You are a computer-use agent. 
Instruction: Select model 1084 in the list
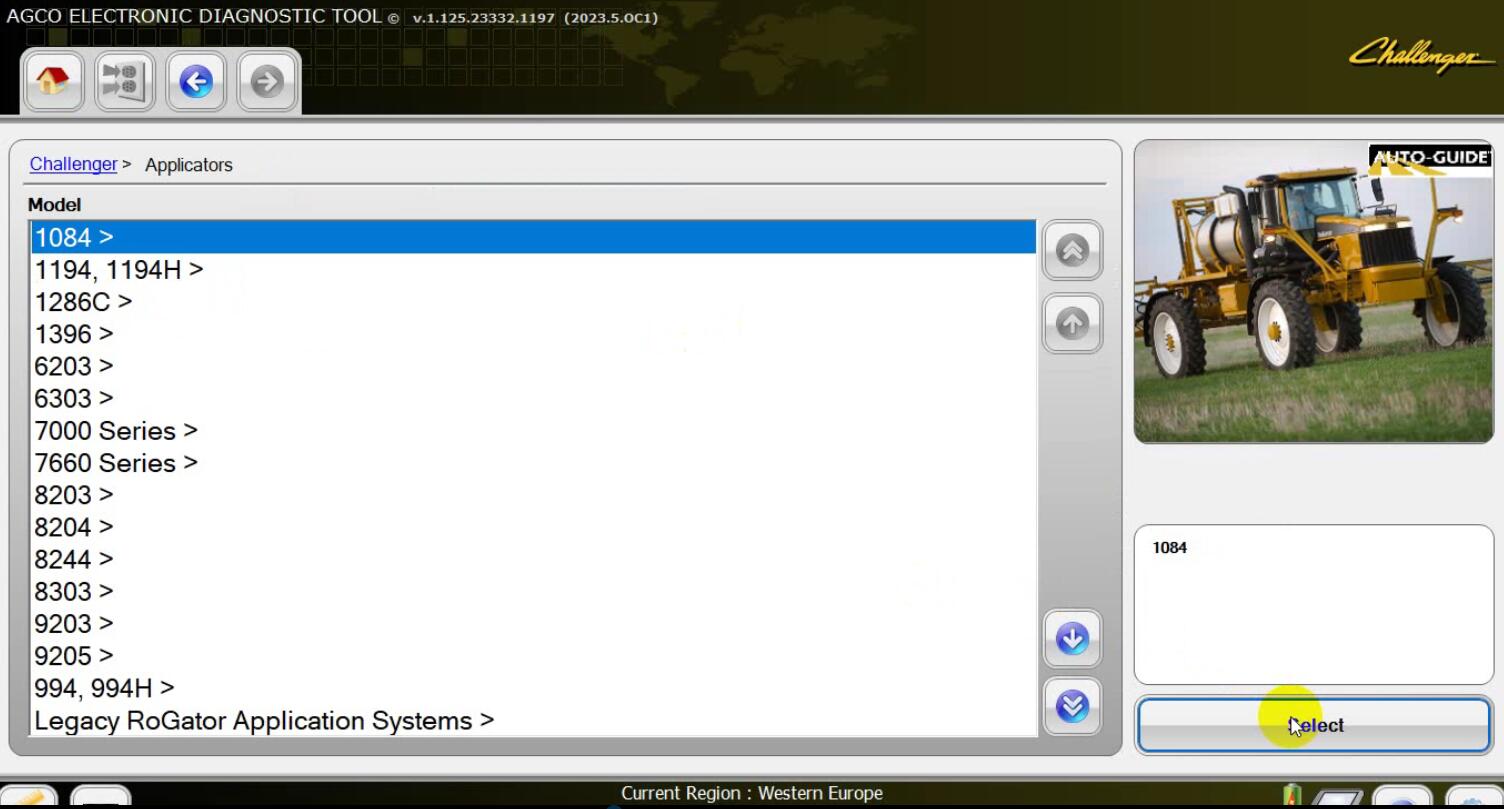(x=533, y=237)
